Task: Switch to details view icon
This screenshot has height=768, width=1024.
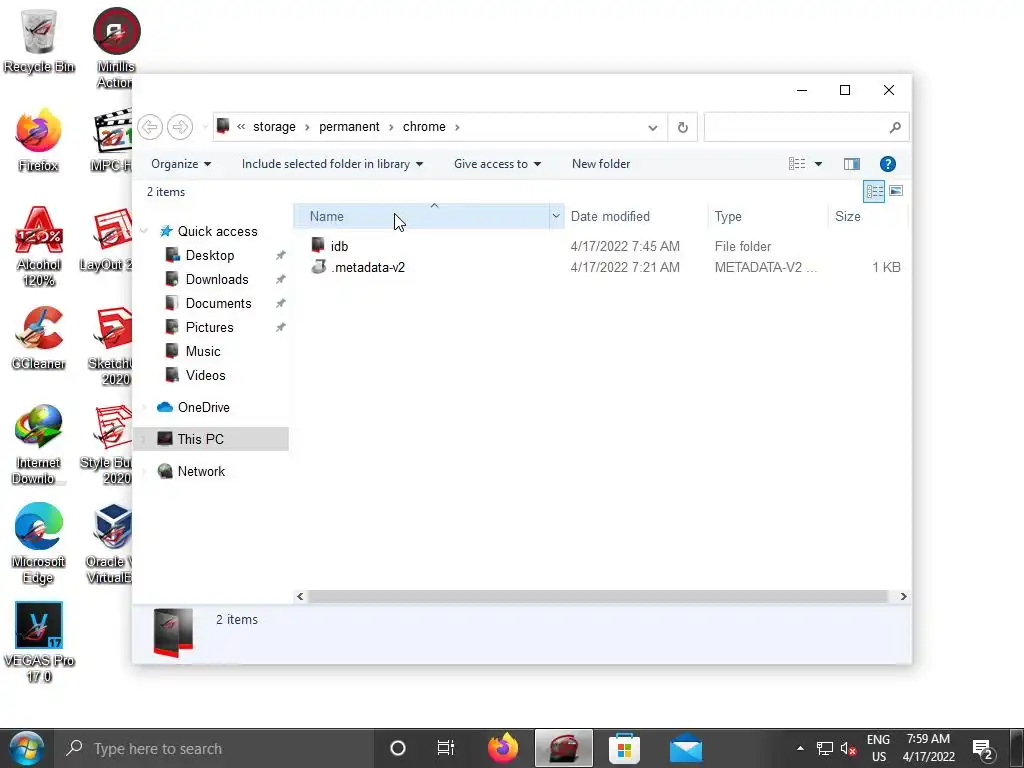Action: (x=874, y=191)
